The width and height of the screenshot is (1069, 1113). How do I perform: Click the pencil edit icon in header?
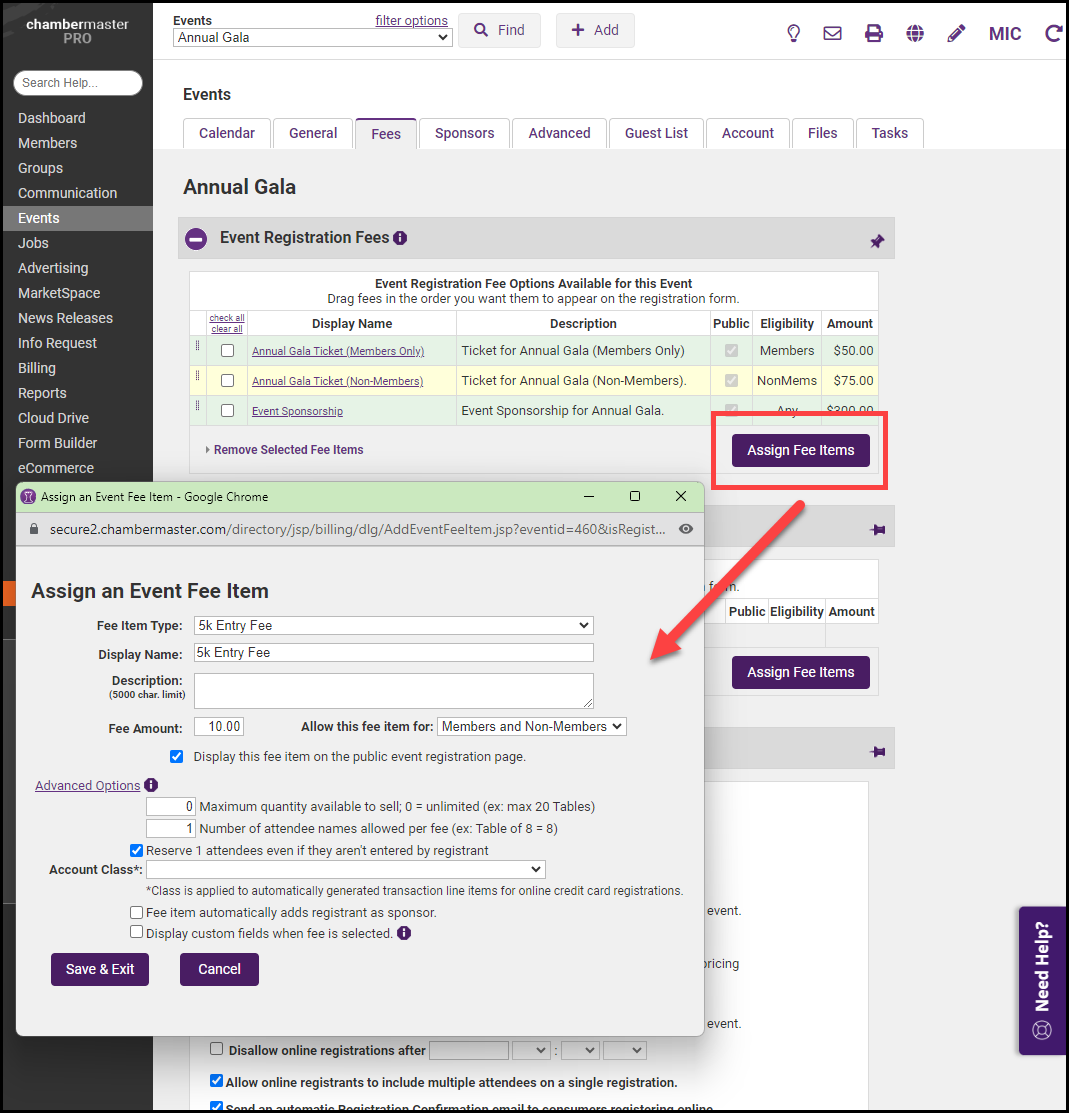click(x=956, y=33)
